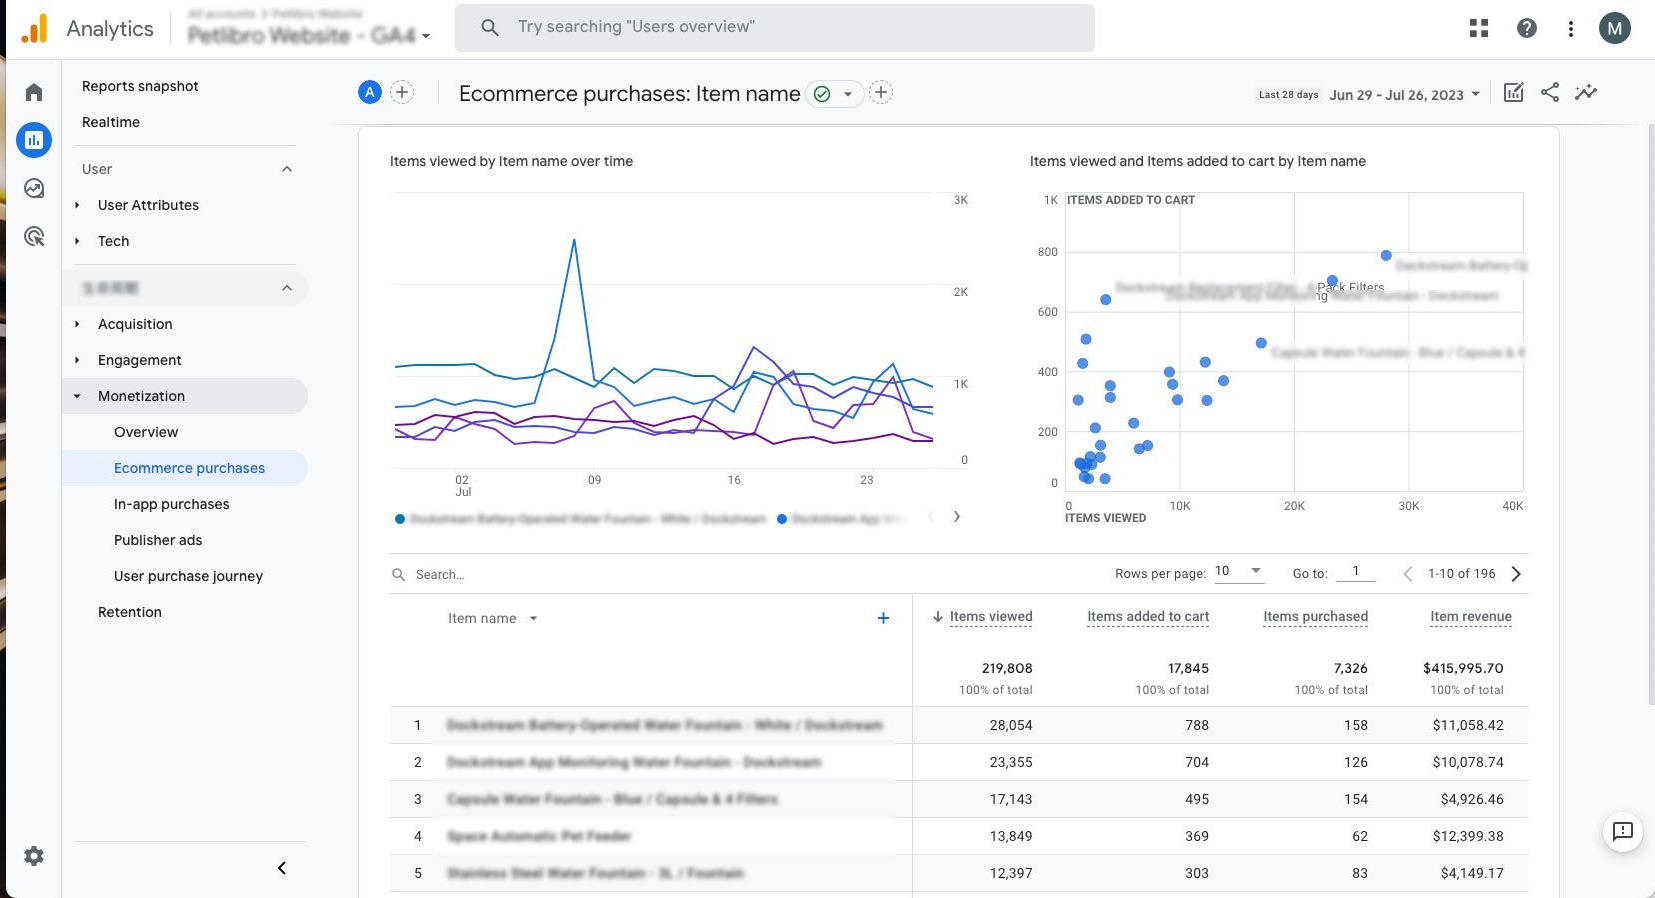This screenshot has width=1655, height=898.
Task: Open the Home icon in left rail
Action: 34,92
